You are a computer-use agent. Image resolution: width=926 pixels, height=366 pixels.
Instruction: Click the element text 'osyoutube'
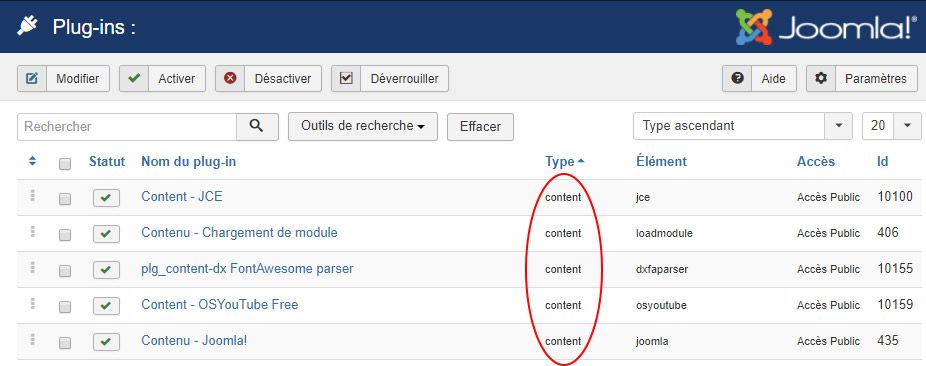661,306
